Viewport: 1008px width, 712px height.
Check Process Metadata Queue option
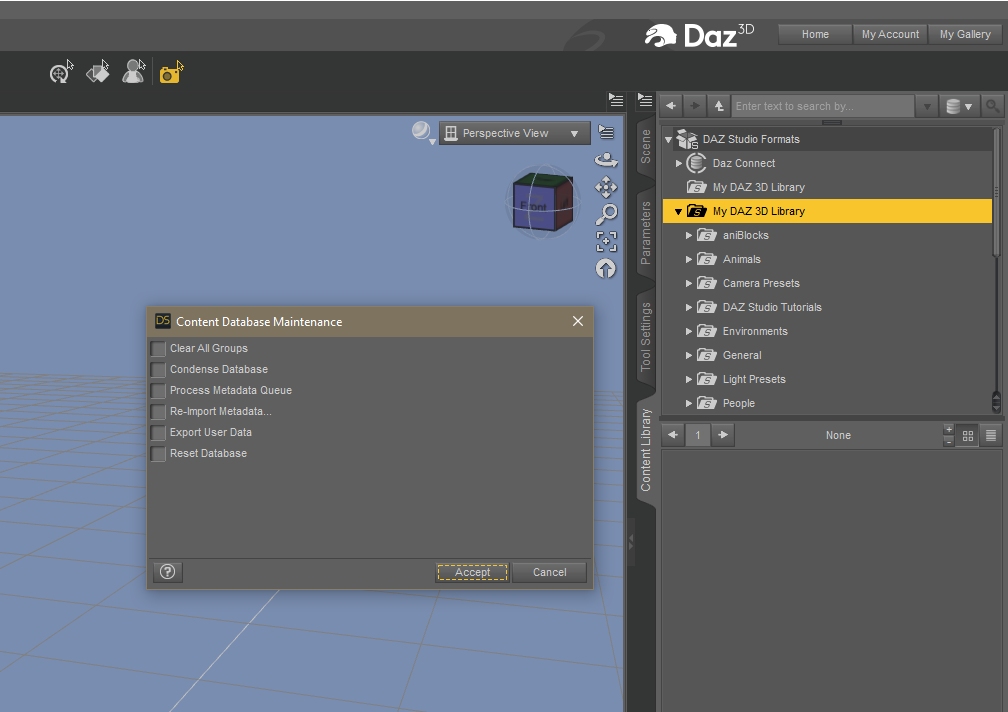click(158, 391)
